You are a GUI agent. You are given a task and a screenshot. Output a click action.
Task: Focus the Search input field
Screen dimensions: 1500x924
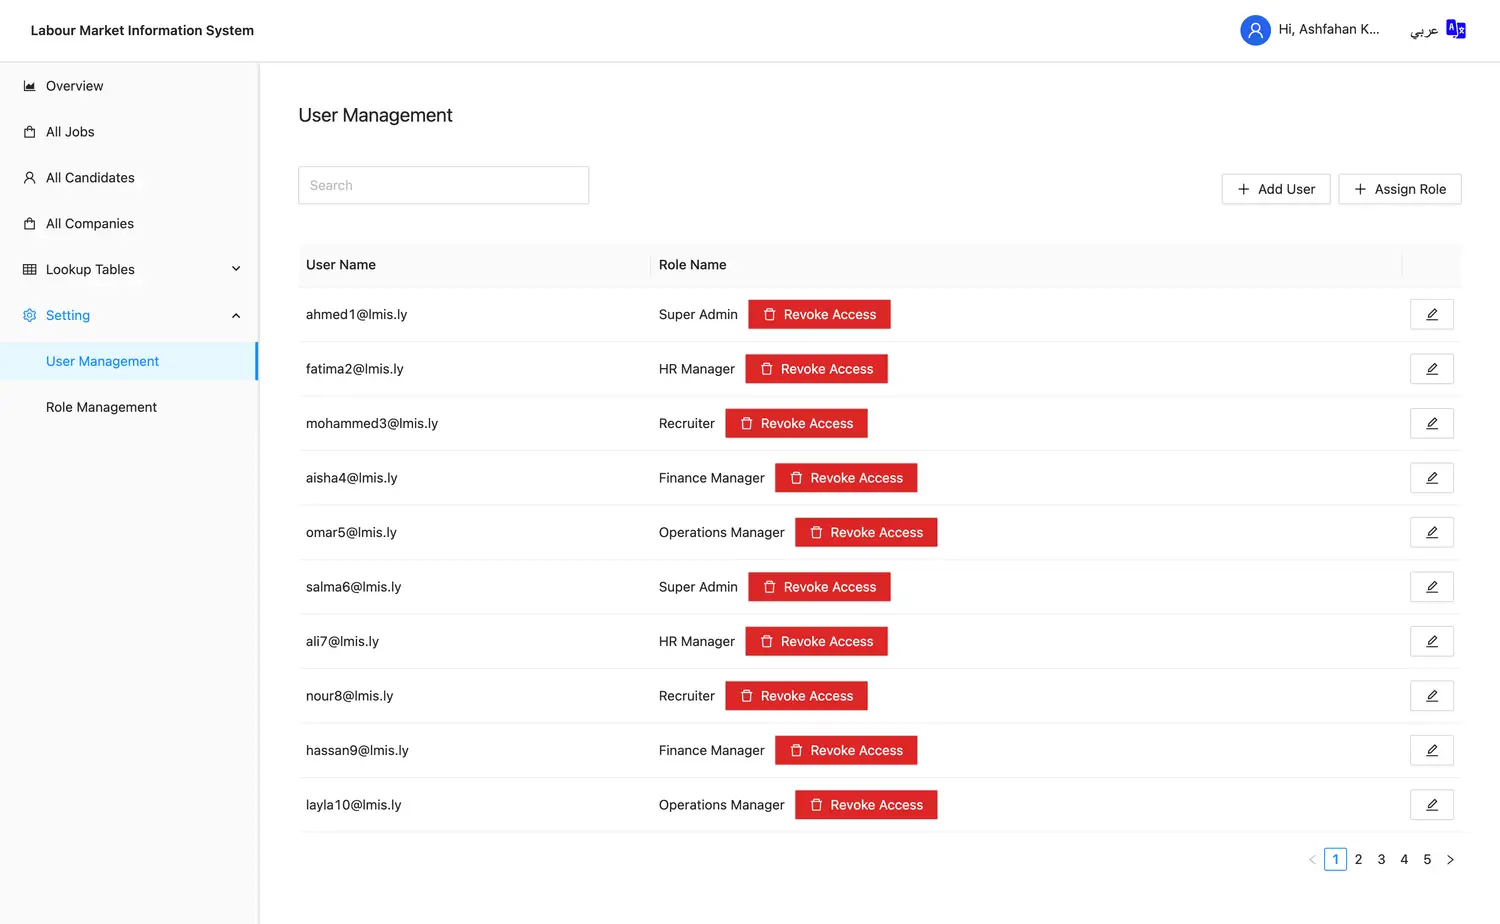tap(443, 186)
